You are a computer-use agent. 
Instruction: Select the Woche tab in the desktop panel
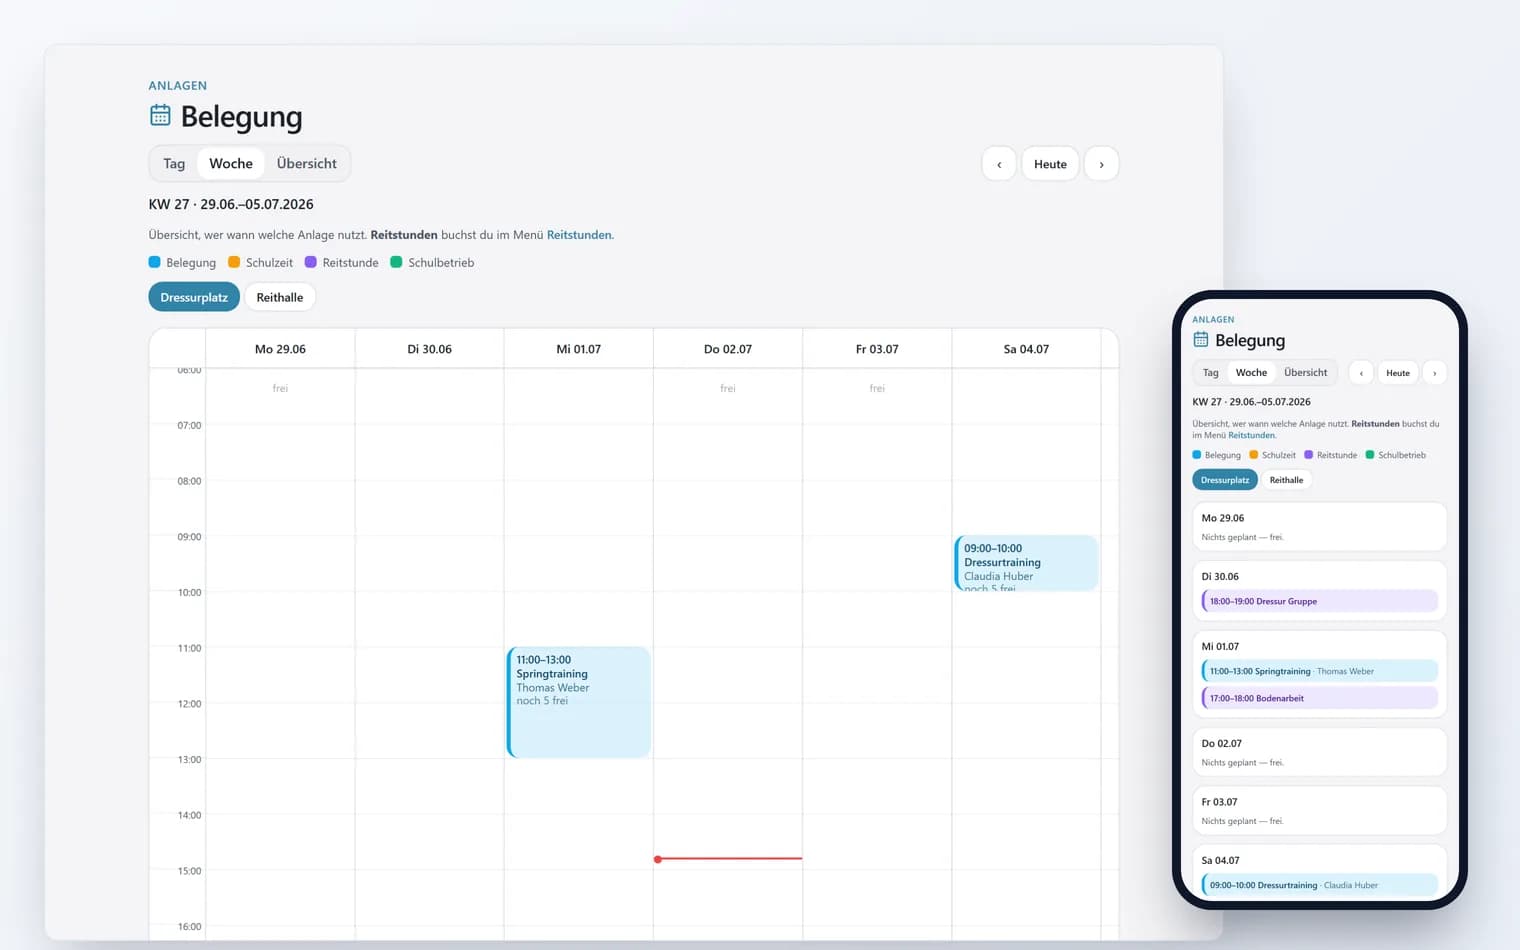click(231, 163)
